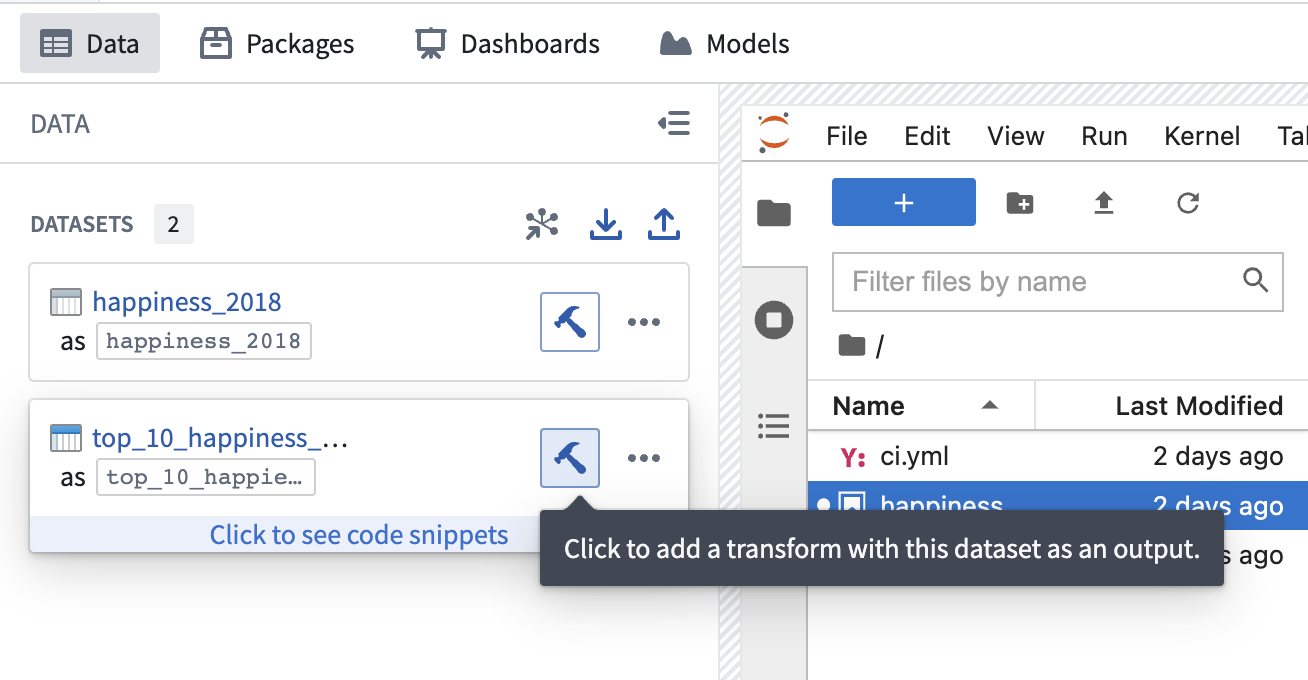Click hammer transform icon for happiness_2018
This screenshot has height=680, width=1308.
click(570, 322)
